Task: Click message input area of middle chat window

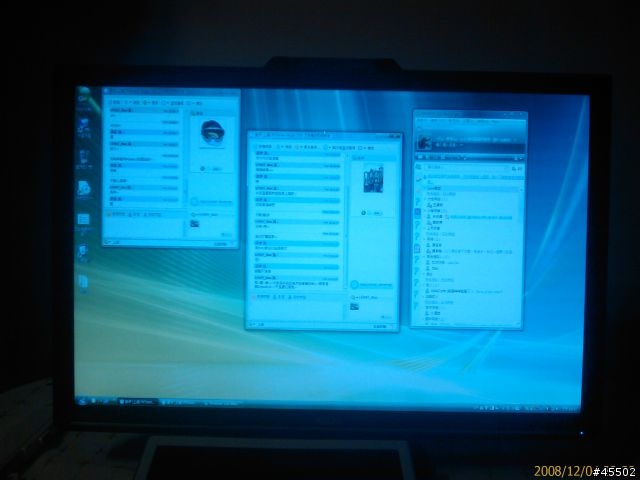Action: point(296,311)
